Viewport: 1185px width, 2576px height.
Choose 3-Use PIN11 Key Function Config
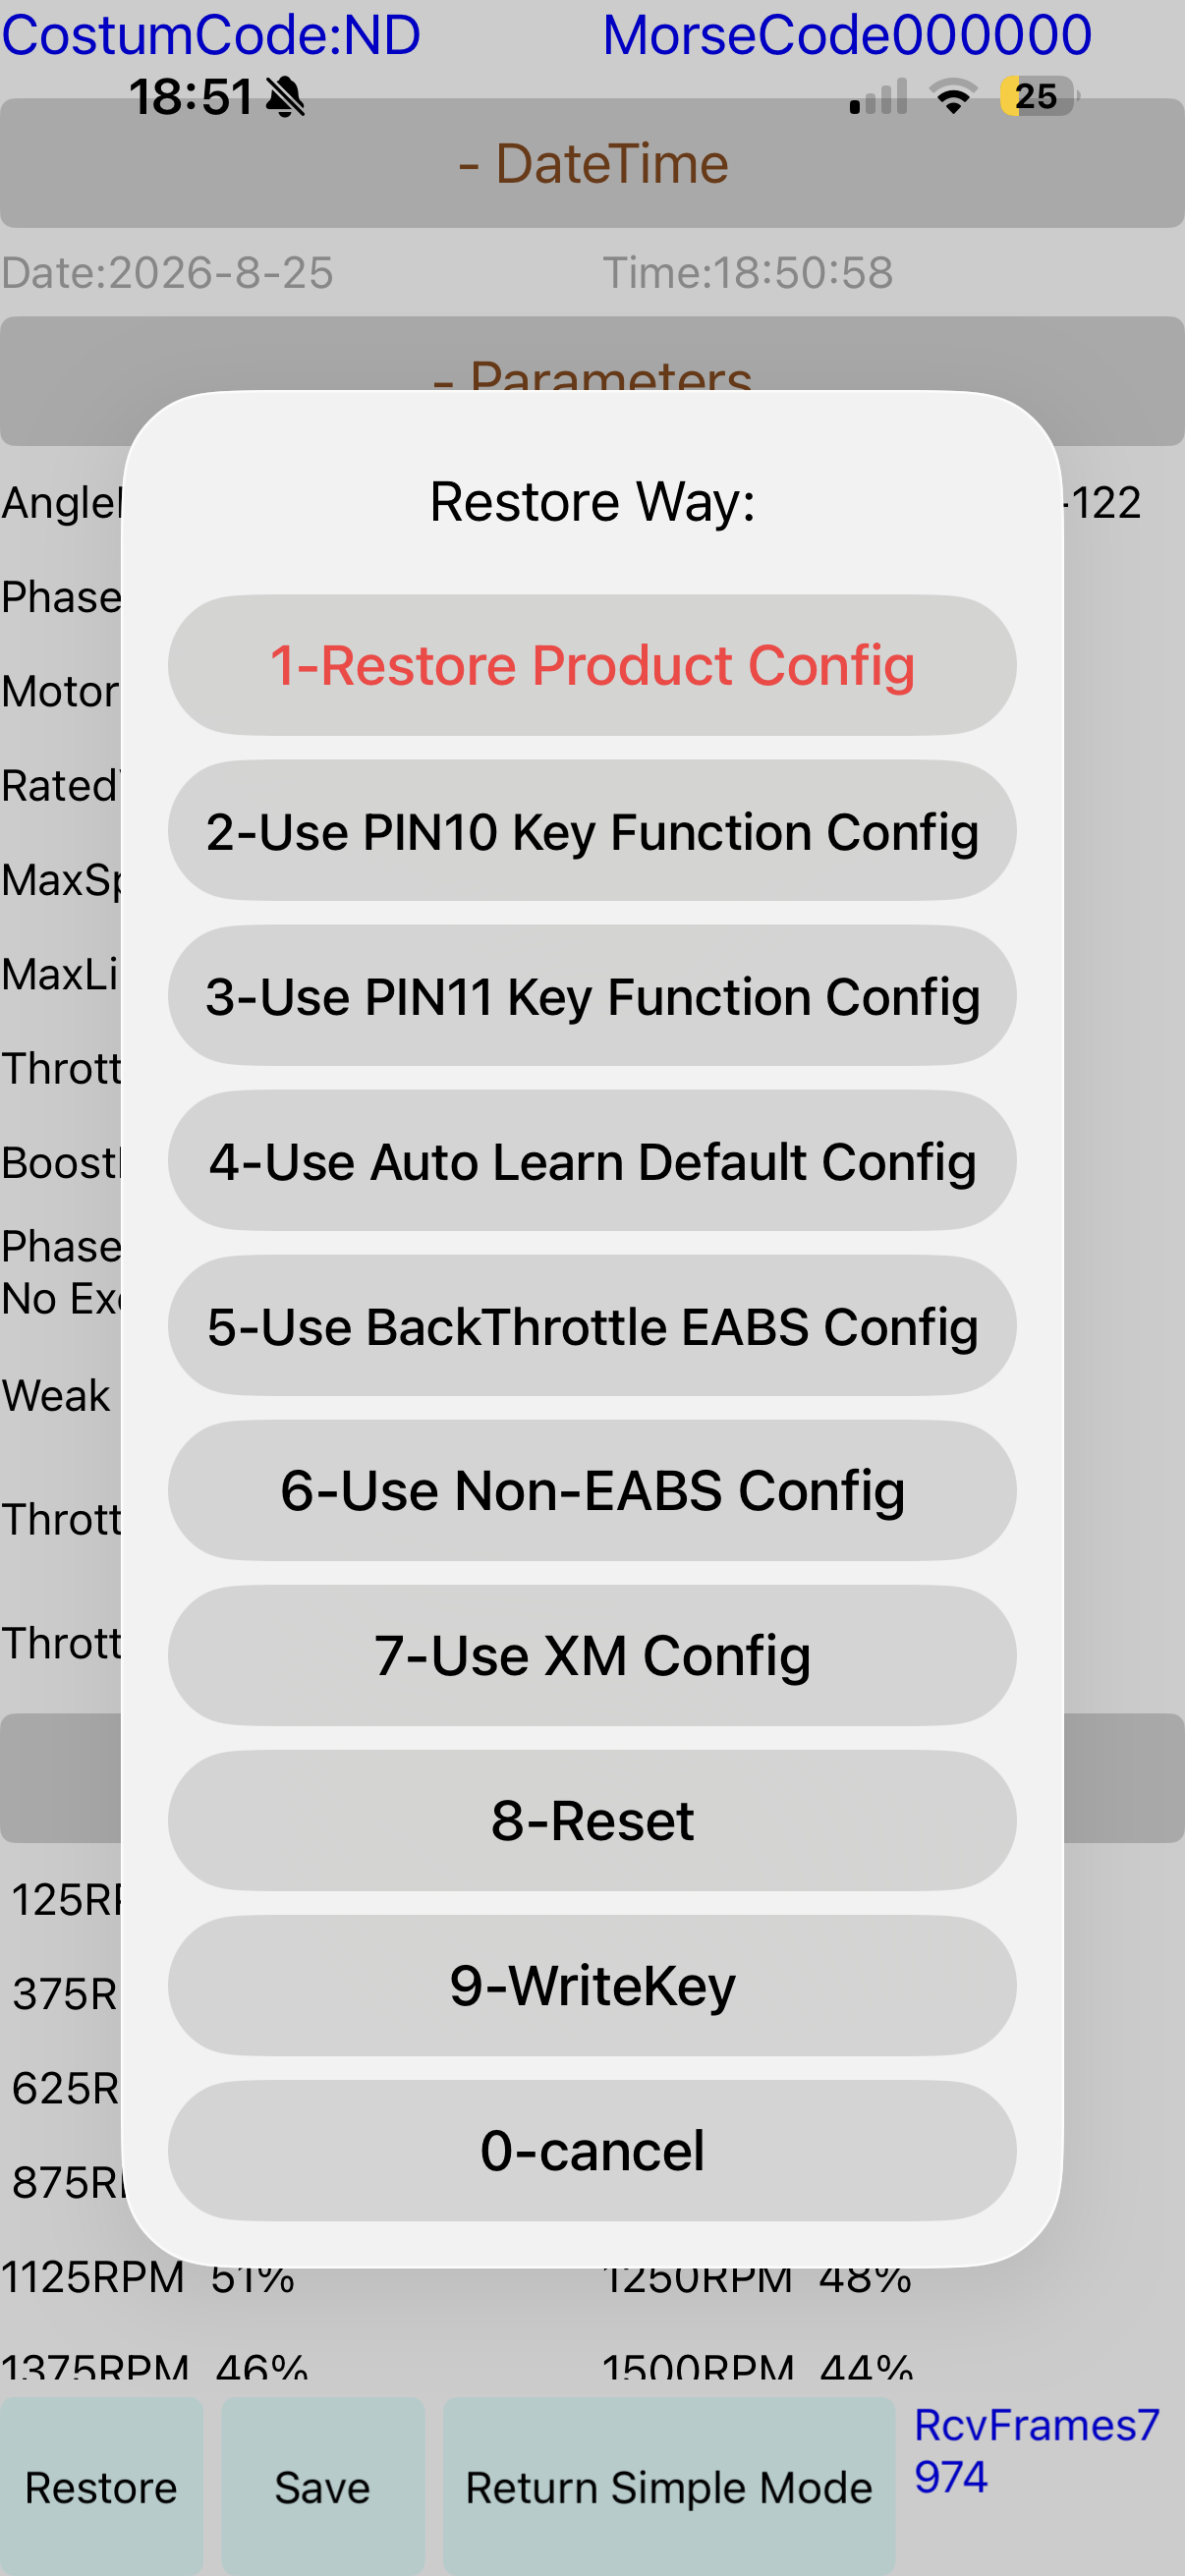pyautogui.click(x=592, y=996)
